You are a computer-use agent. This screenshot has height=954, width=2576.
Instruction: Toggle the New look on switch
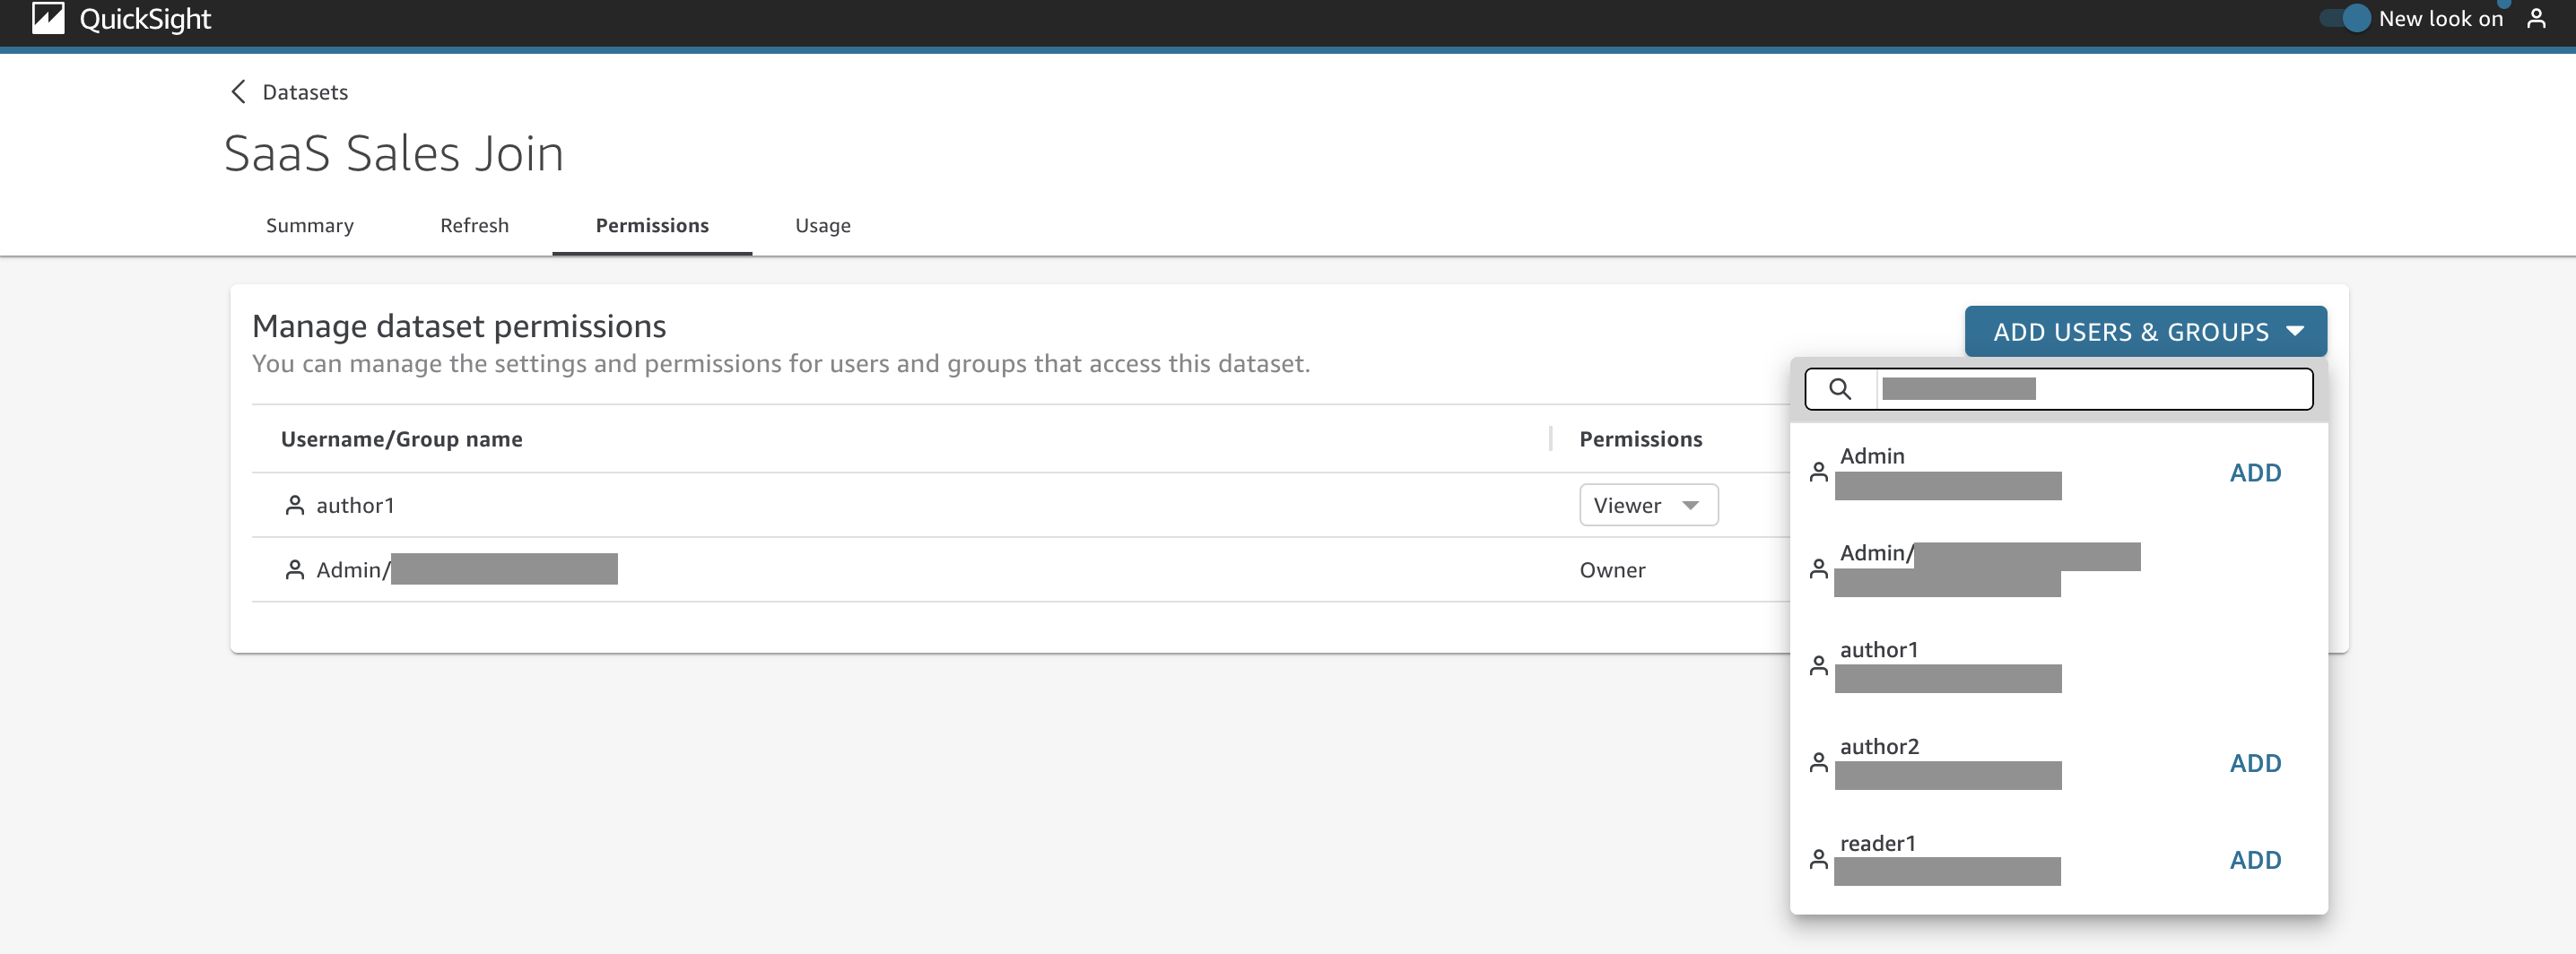pos(2345,18)
